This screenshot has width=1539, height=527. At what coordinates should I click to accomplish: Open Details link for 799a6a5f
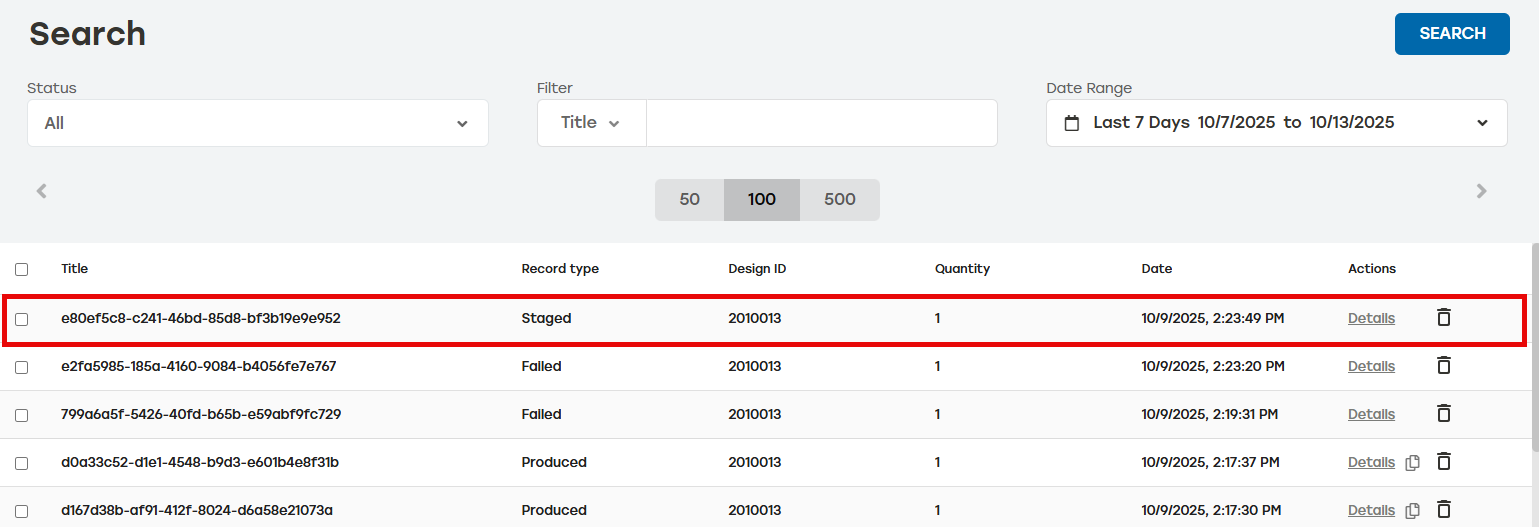(1371, 414)
